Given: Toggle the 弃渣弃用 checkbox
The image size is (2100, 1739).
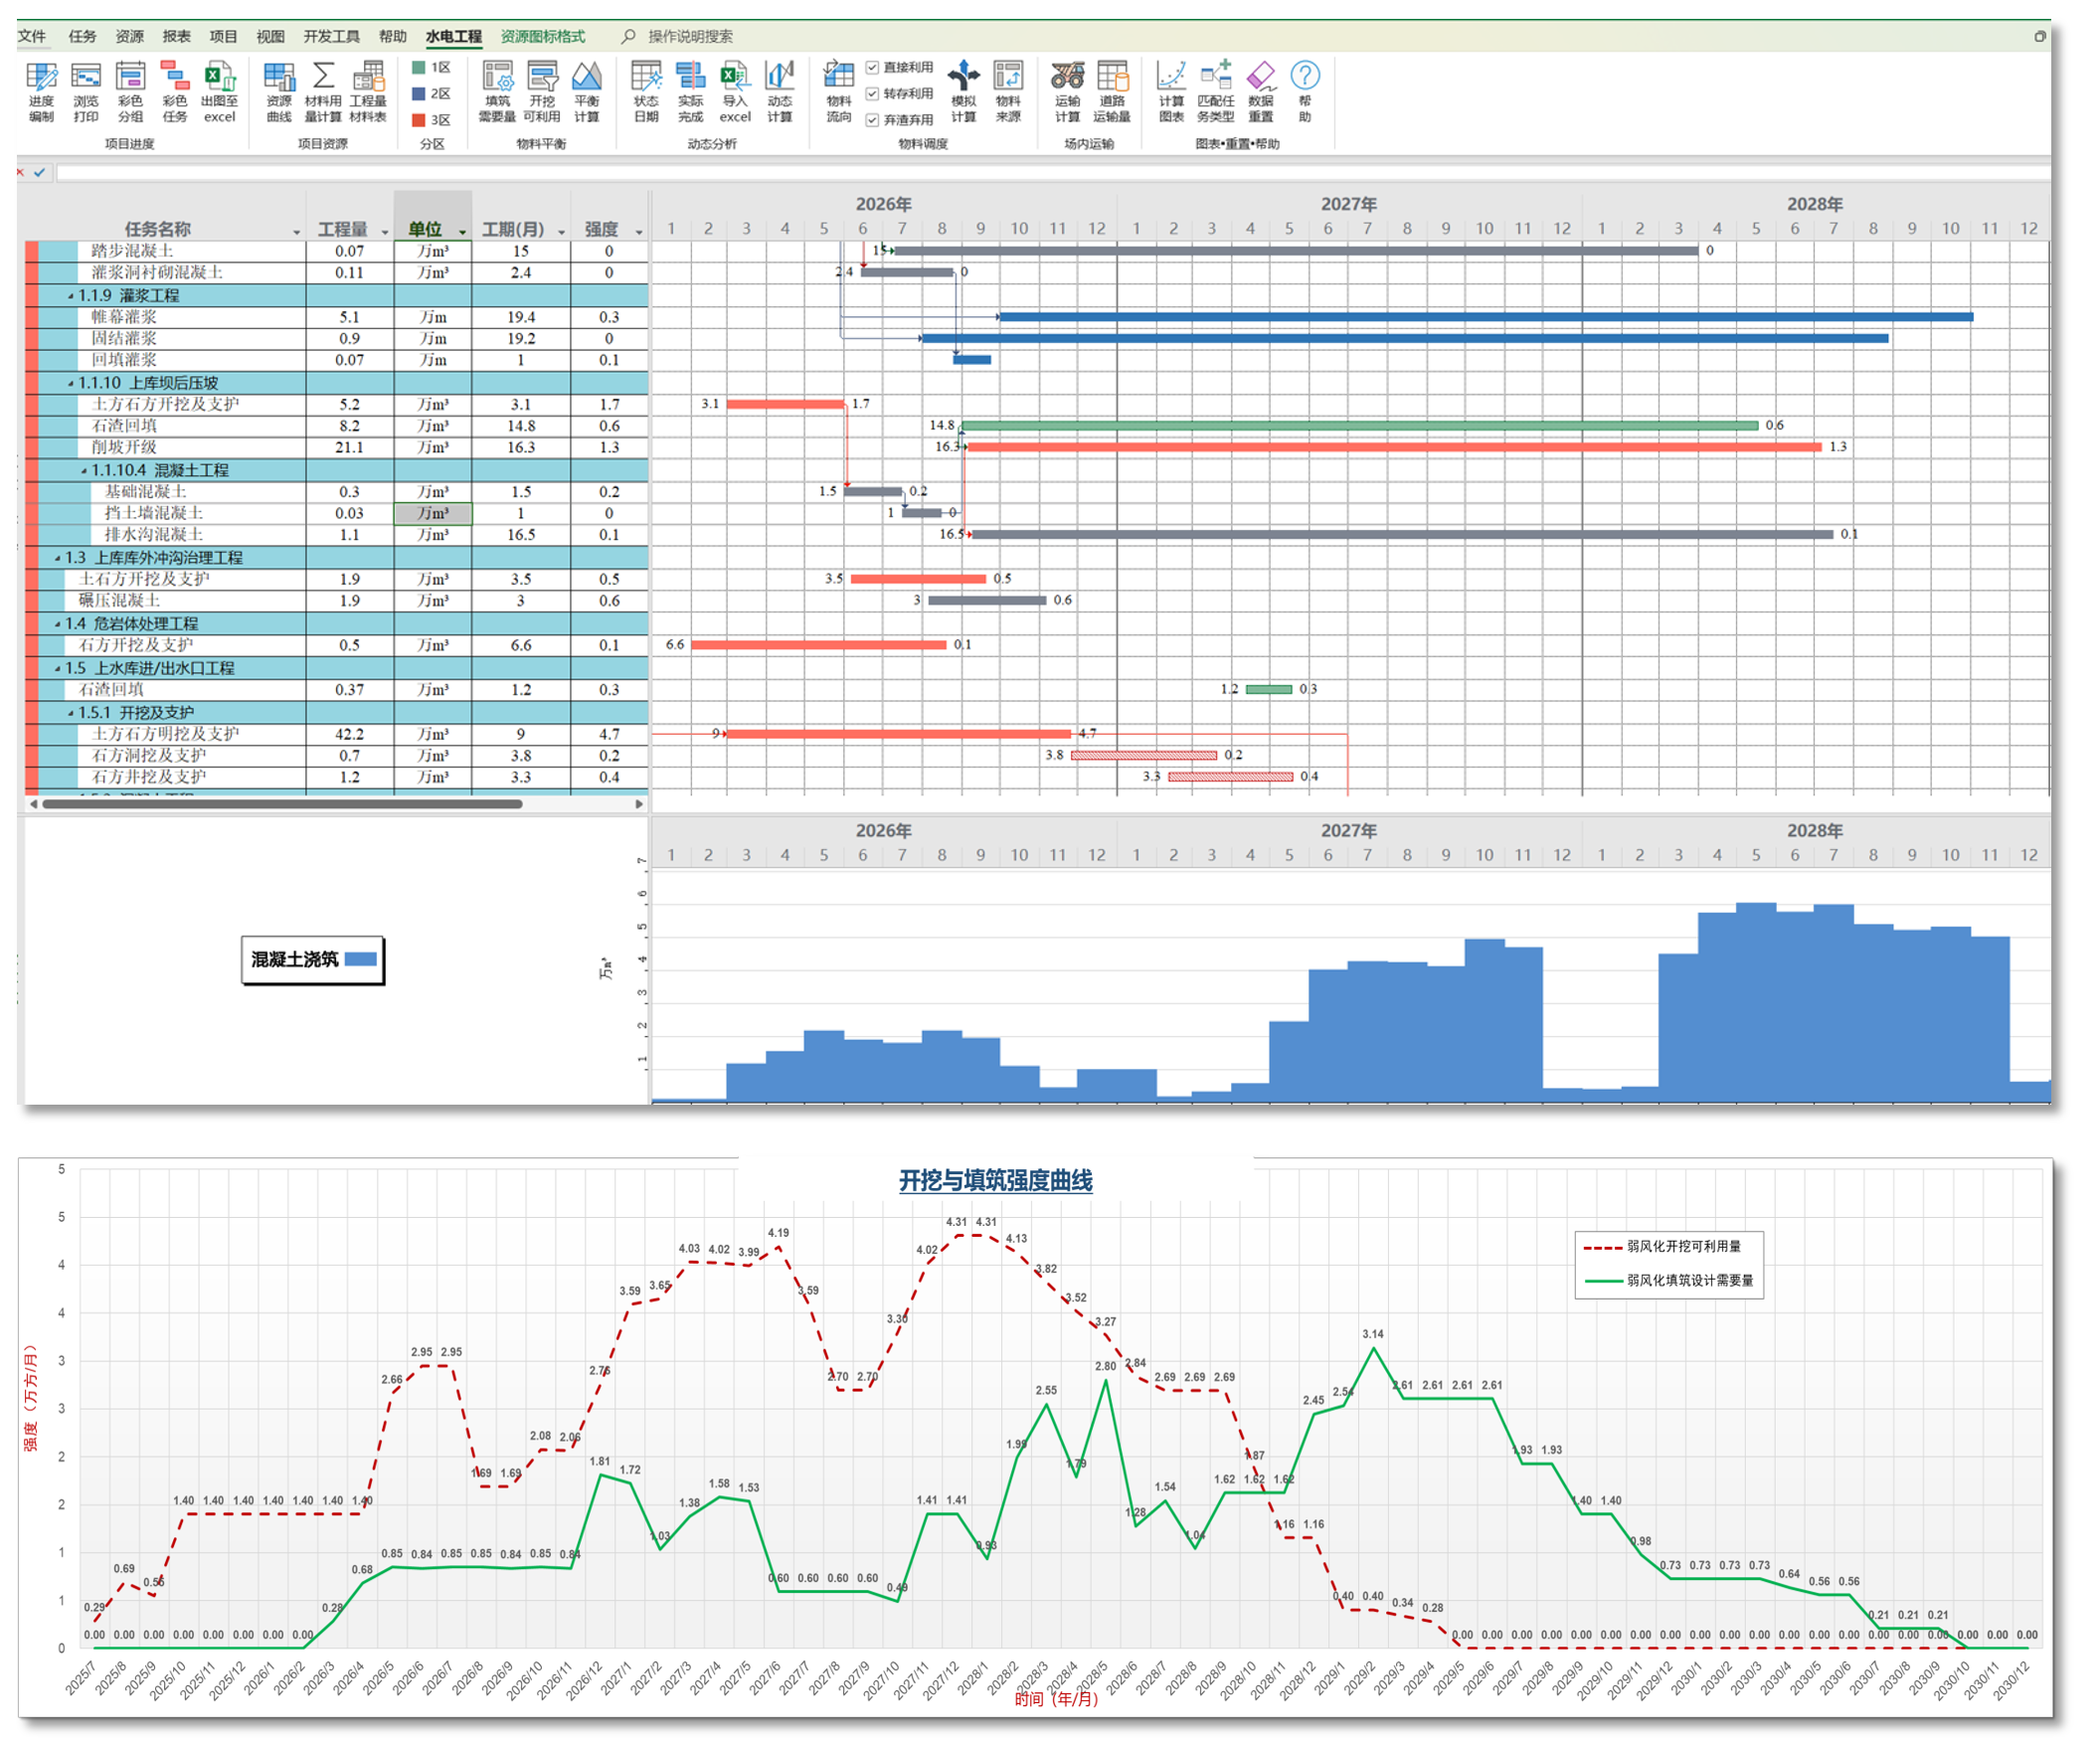Looking at the screenshot, I should [872, 120].
